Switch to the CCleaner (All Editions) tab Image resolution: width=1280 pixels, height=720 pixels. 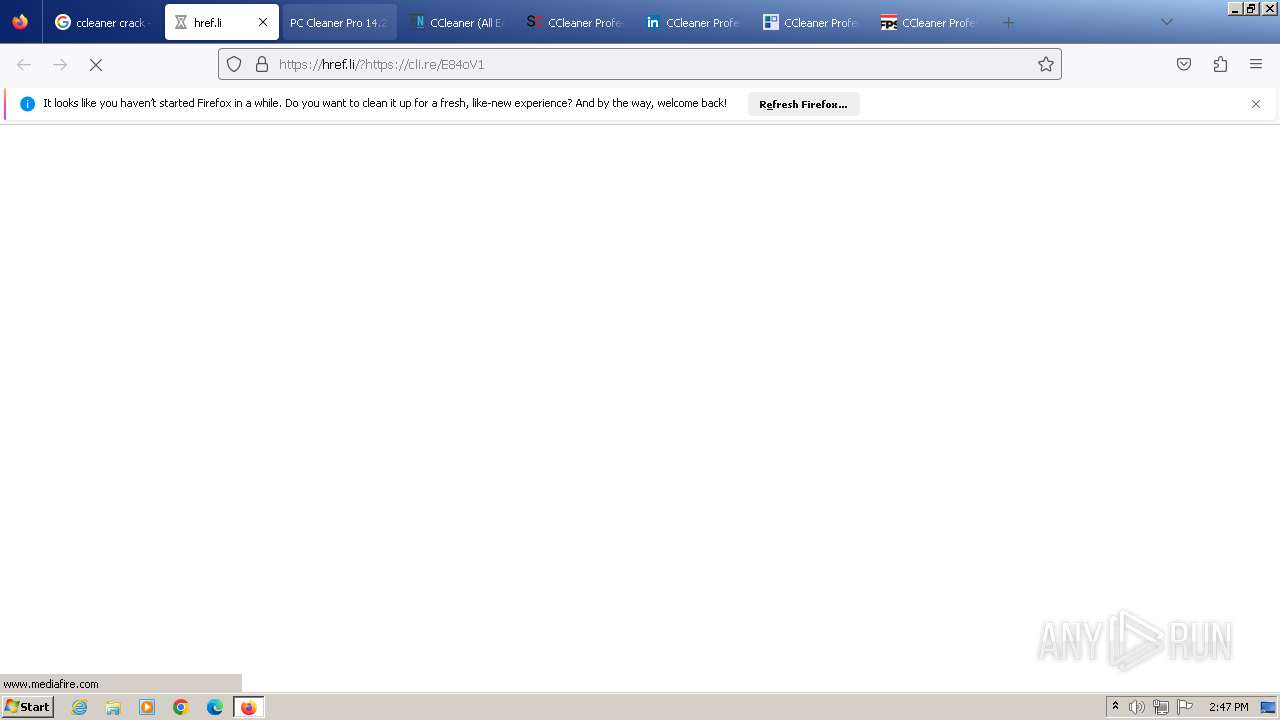[x=457, y=22]
